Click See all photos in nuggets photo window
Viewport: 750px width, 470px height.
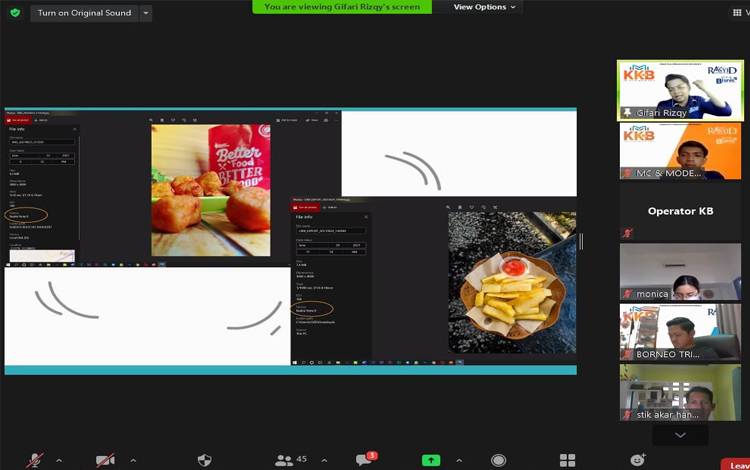(18, 120)
